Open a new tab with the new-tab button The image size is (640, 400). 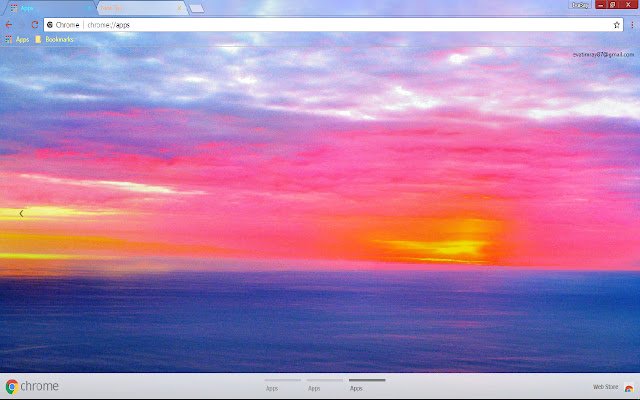[197, 9]
